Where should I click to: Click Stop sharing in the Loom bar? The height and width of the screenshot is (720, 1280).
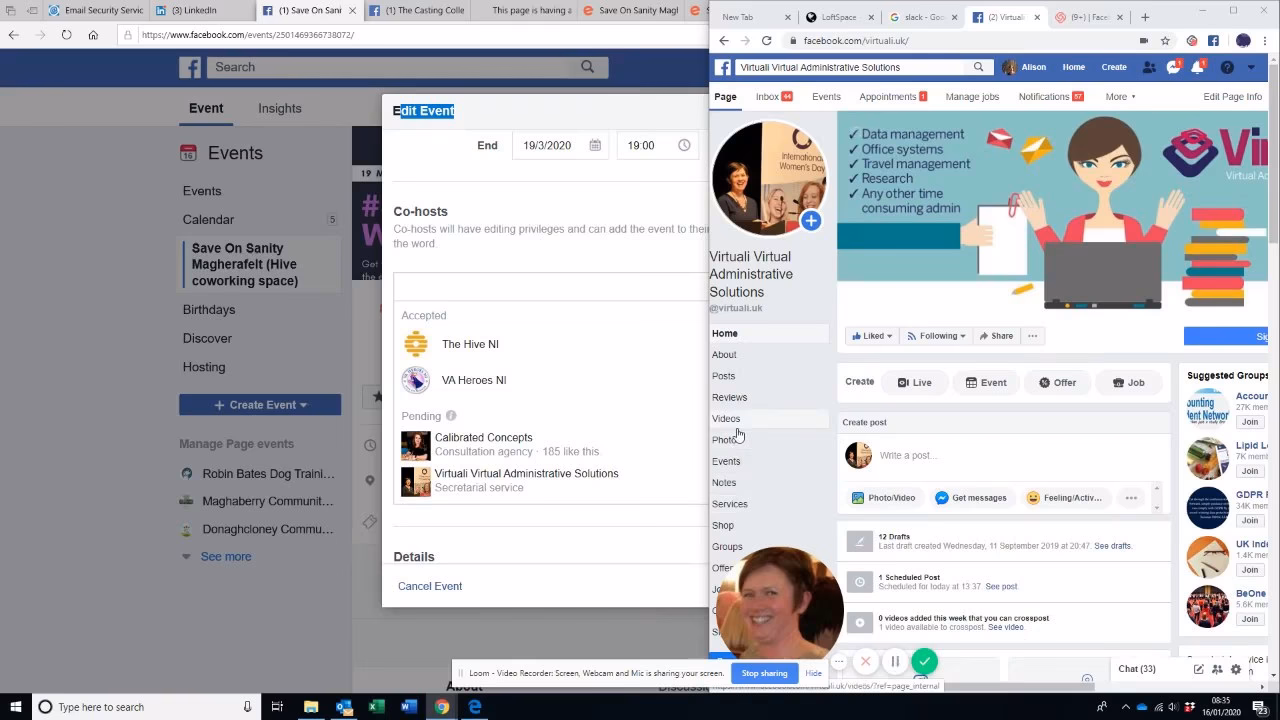(764, 673)
